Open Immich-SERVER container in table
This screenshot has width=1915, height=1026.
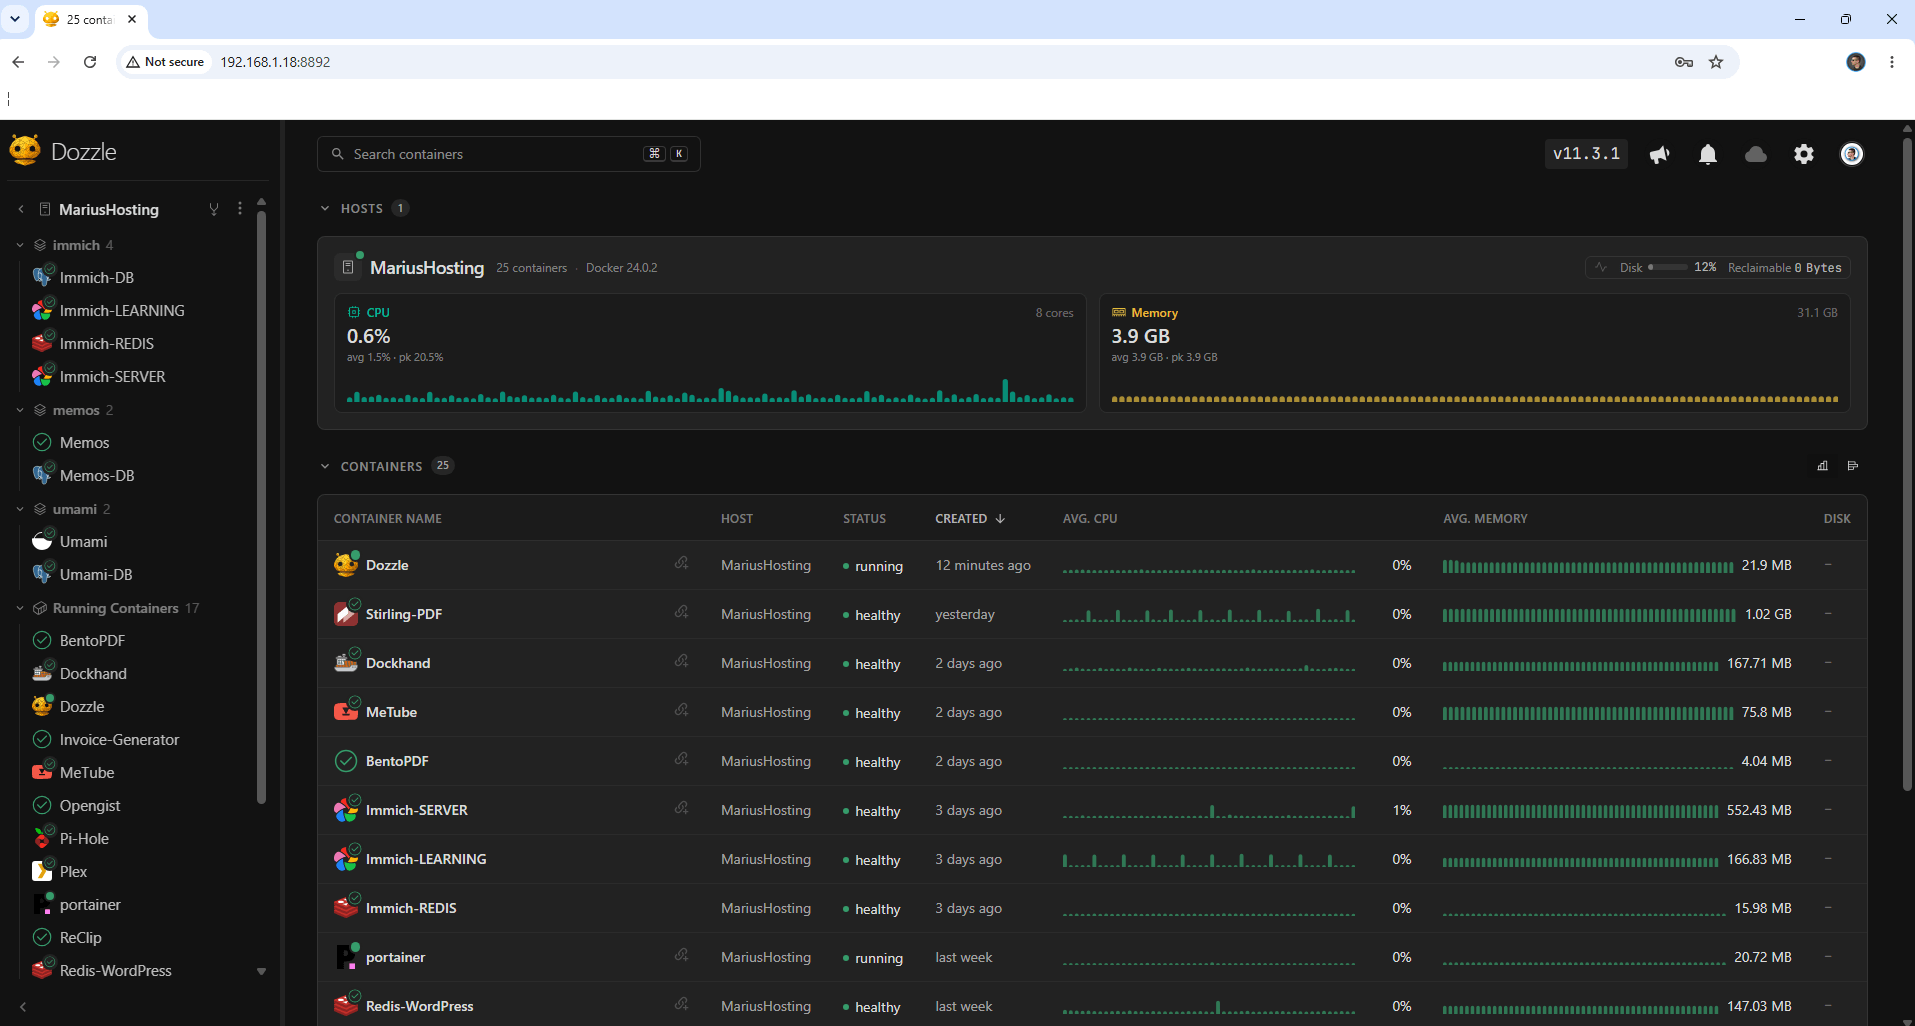[x=416, y=810]
